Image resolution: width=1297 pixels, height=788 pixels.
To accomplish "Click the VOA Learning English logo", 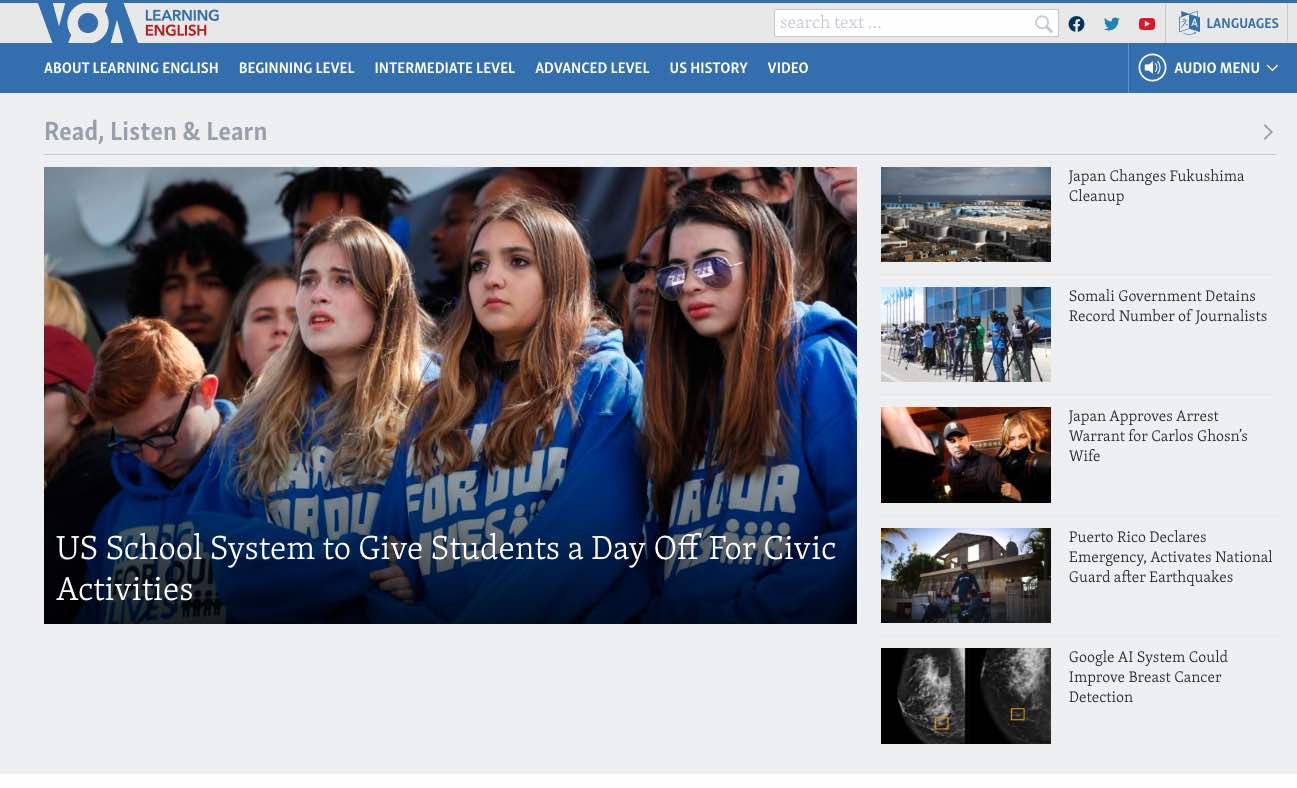I will [128, 22].
